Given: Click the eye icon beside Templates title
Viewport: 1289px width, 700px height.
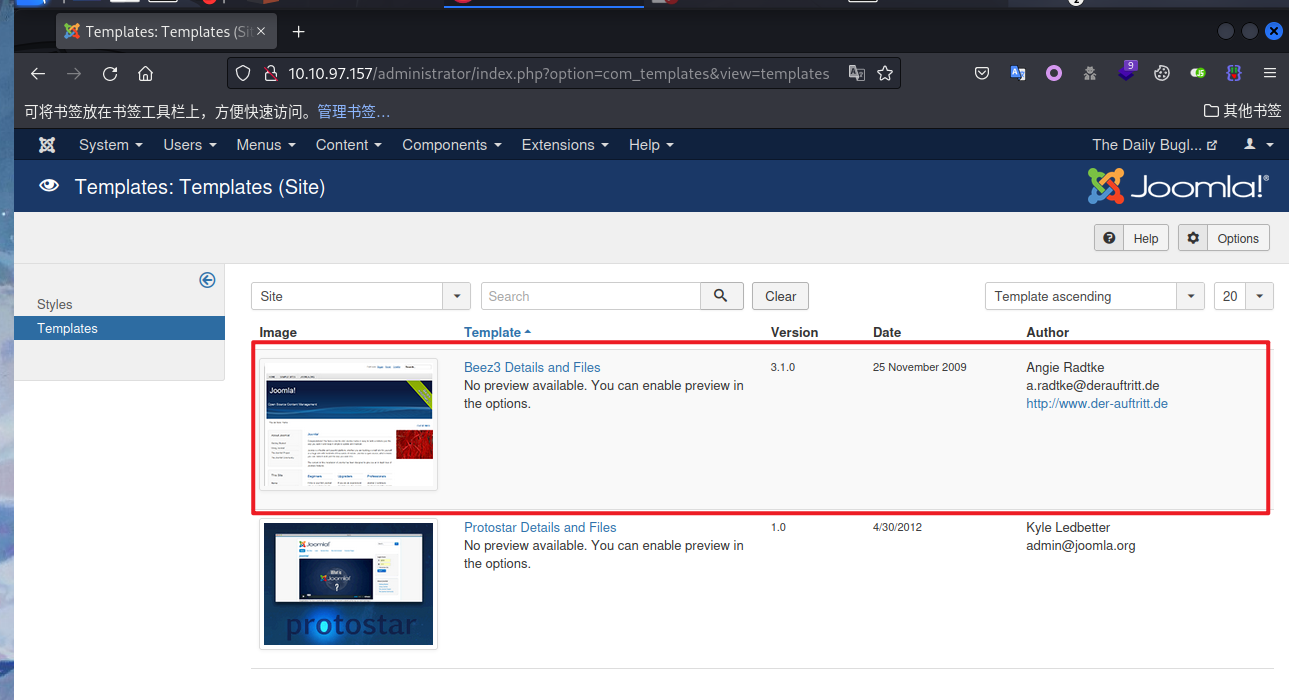Looking at the screenshot, I should point(49,186).
